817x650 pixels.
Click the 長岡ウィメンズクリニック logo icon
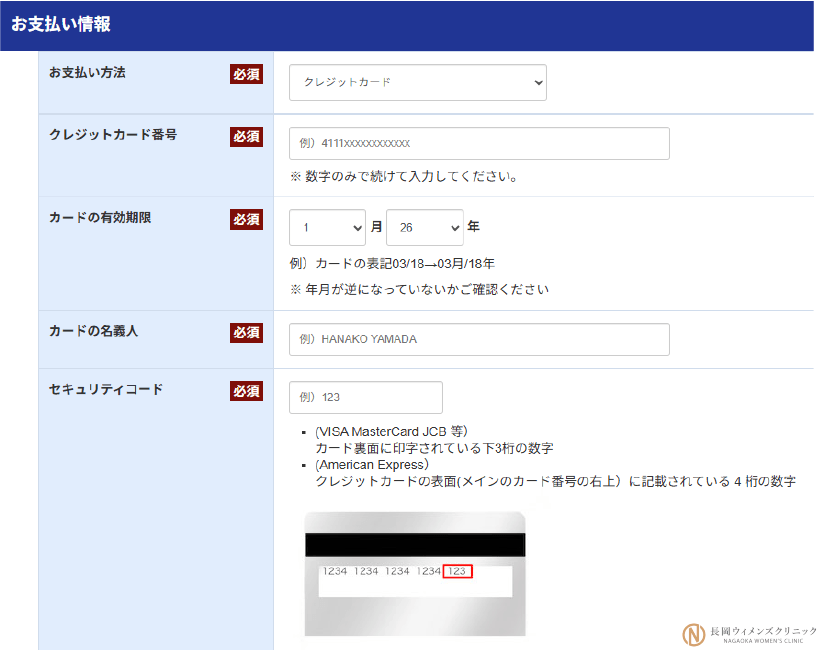point(694,635)
